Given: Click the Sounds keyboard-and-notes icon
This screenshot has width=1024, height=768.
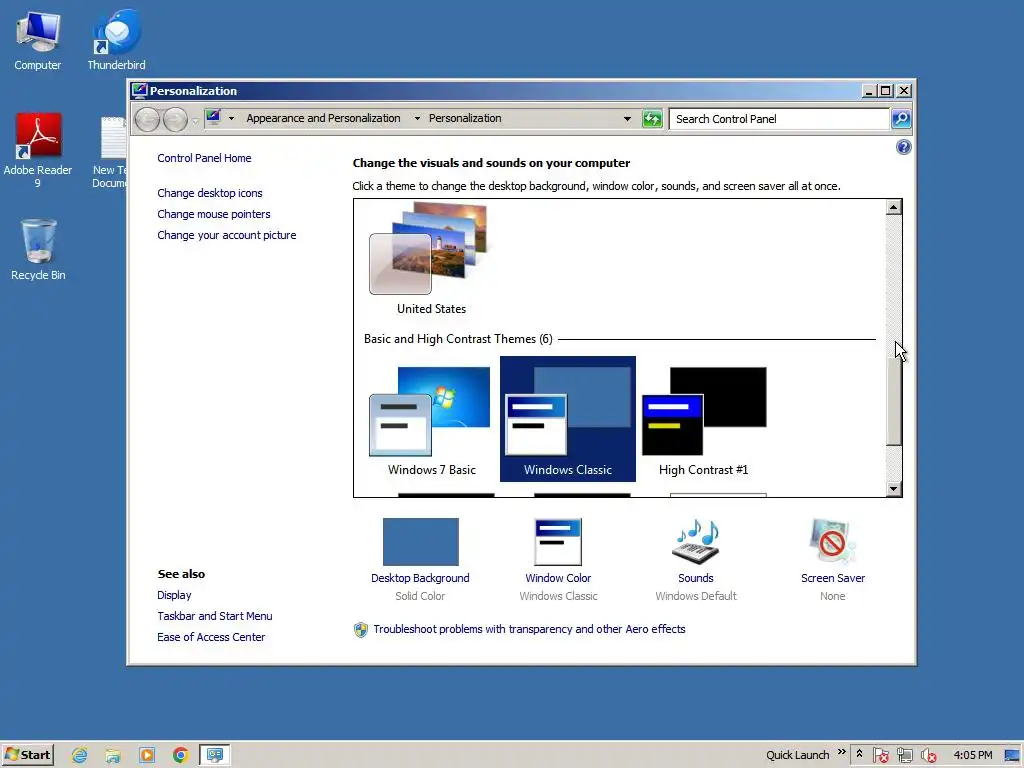Looking at the screenshot, I should coord(696,541).
